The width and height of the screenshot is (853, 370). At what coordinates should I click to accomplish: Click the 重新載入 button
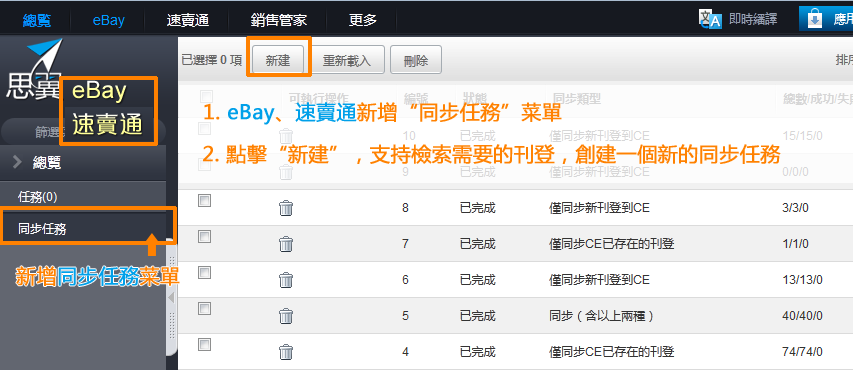tap(347, 60)
